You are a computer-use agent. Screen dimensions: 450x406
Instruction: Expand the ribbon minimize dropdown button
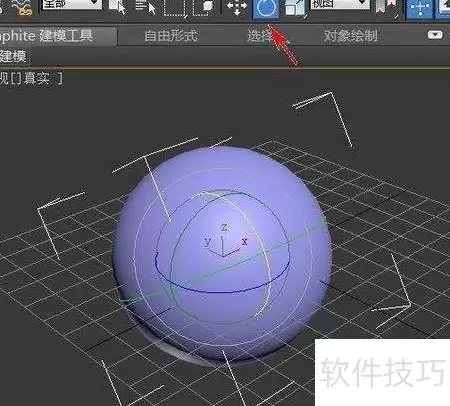pyautogui.click(x=435, y=35)
